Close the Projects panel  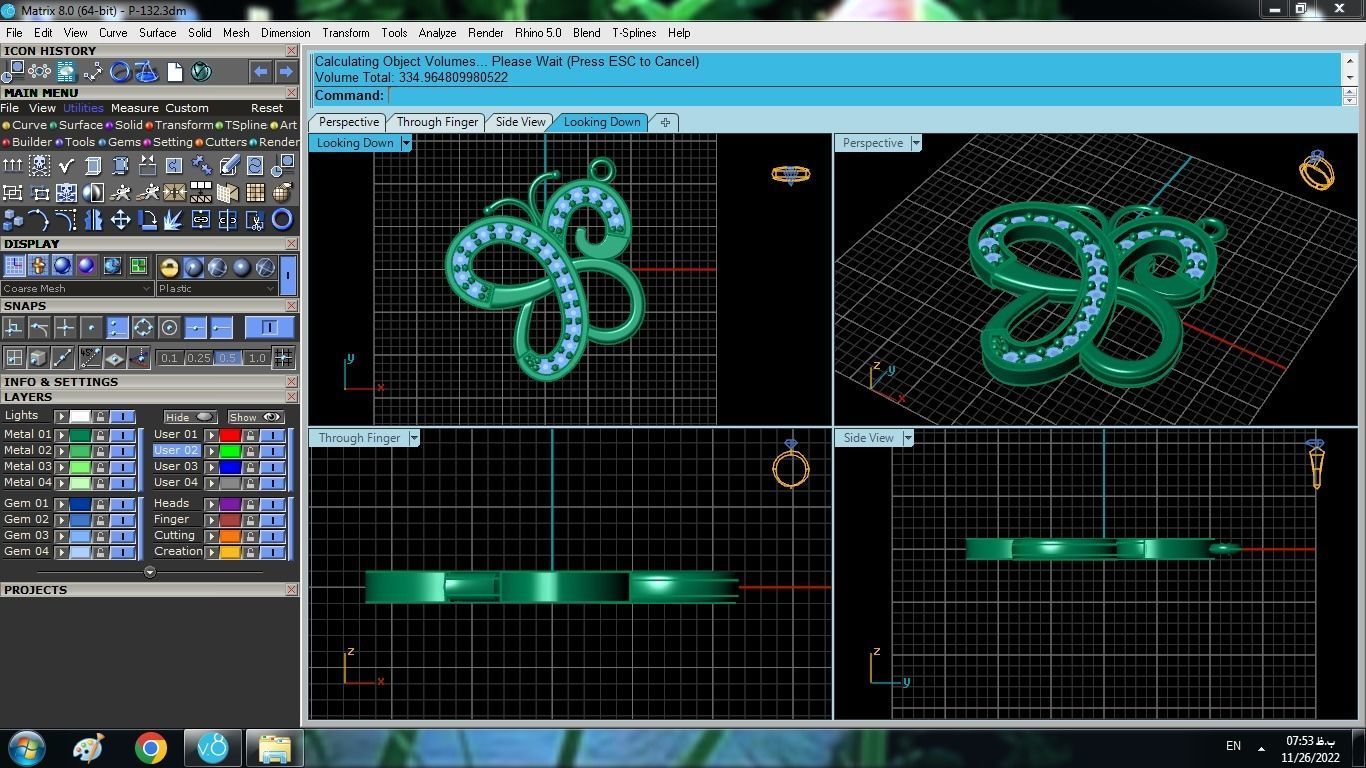[x=292, y=590]
